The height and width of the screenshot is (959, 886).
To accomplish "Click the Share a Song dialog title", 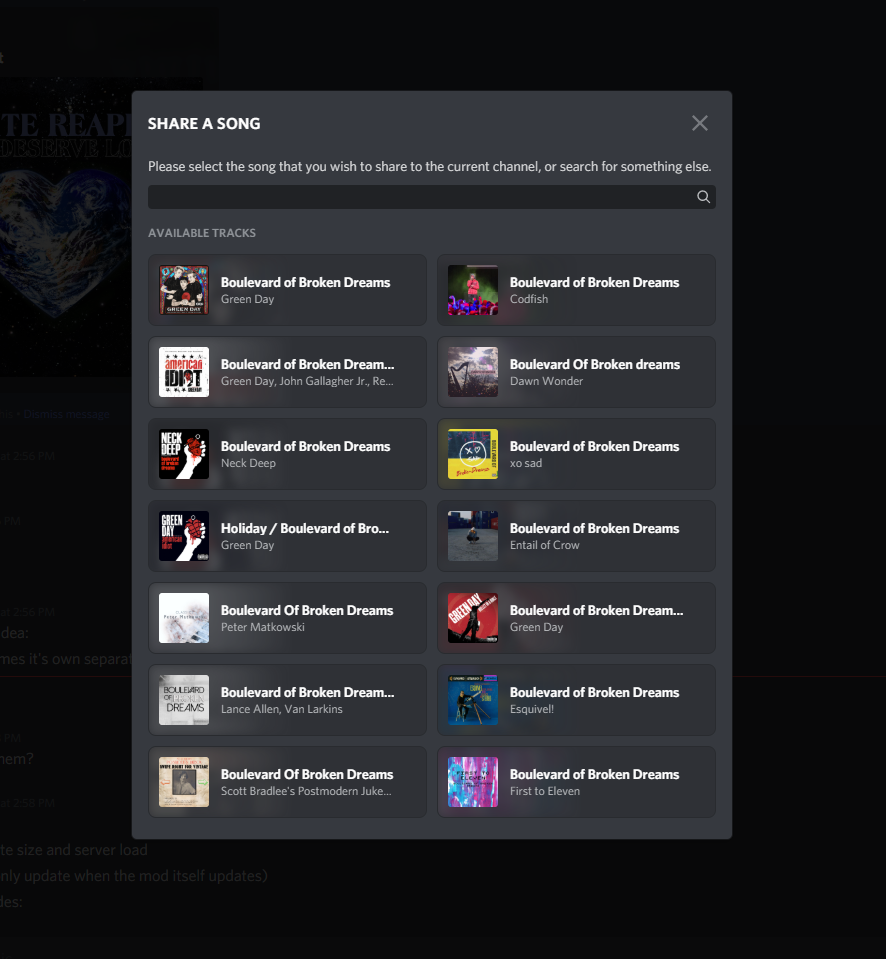I will [x=204, y=124].
